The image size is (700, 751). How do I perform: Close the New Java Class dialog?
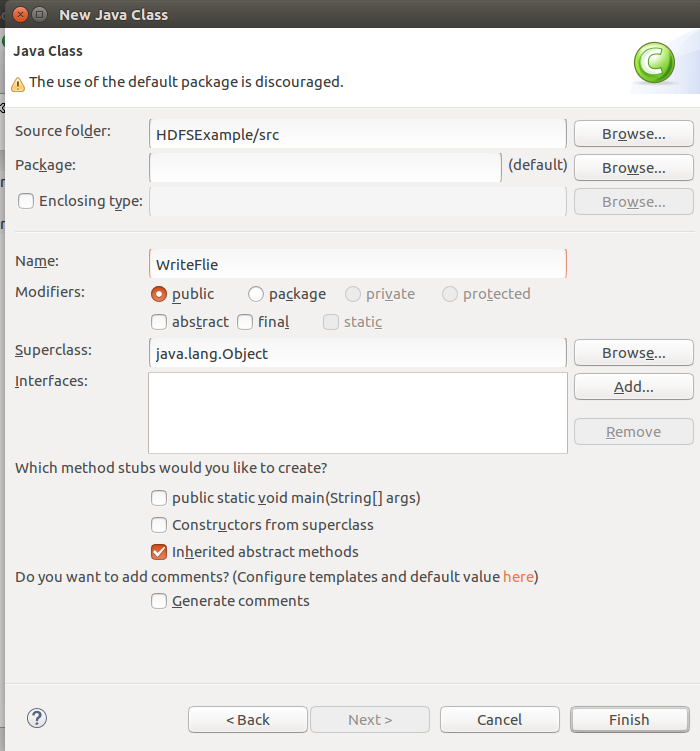pos(17,15)
